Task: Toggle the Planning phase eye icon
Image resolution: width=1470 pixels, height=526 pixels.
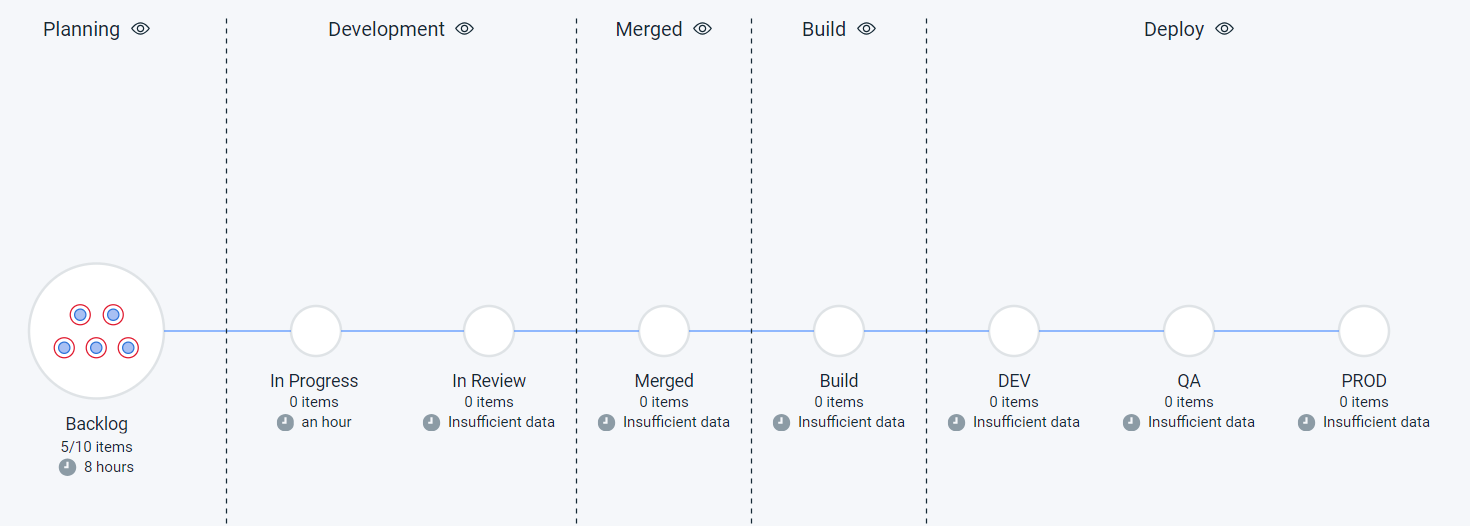Action: pyautogui.click(x=141, y=29)
